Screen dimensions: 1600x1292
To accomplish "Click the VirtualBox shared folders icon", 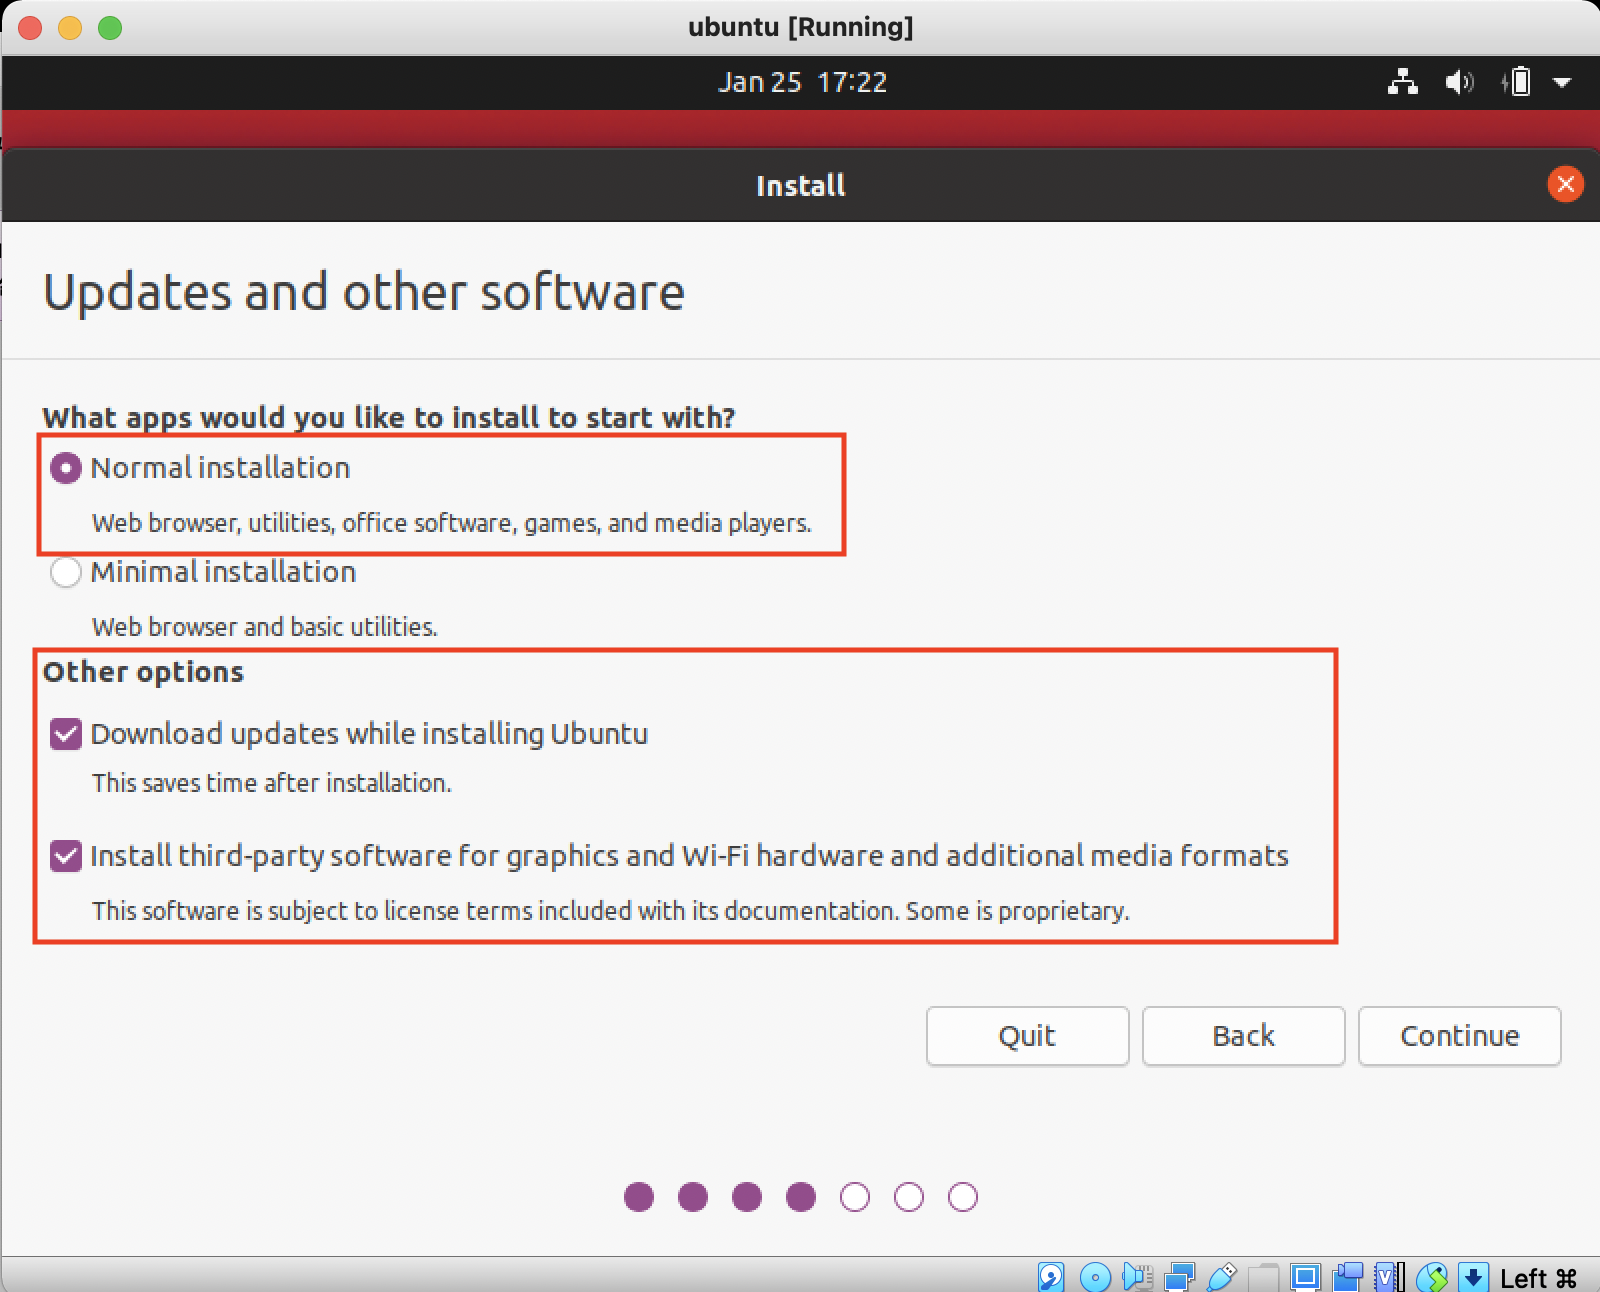I will tap(1263, 1277).
